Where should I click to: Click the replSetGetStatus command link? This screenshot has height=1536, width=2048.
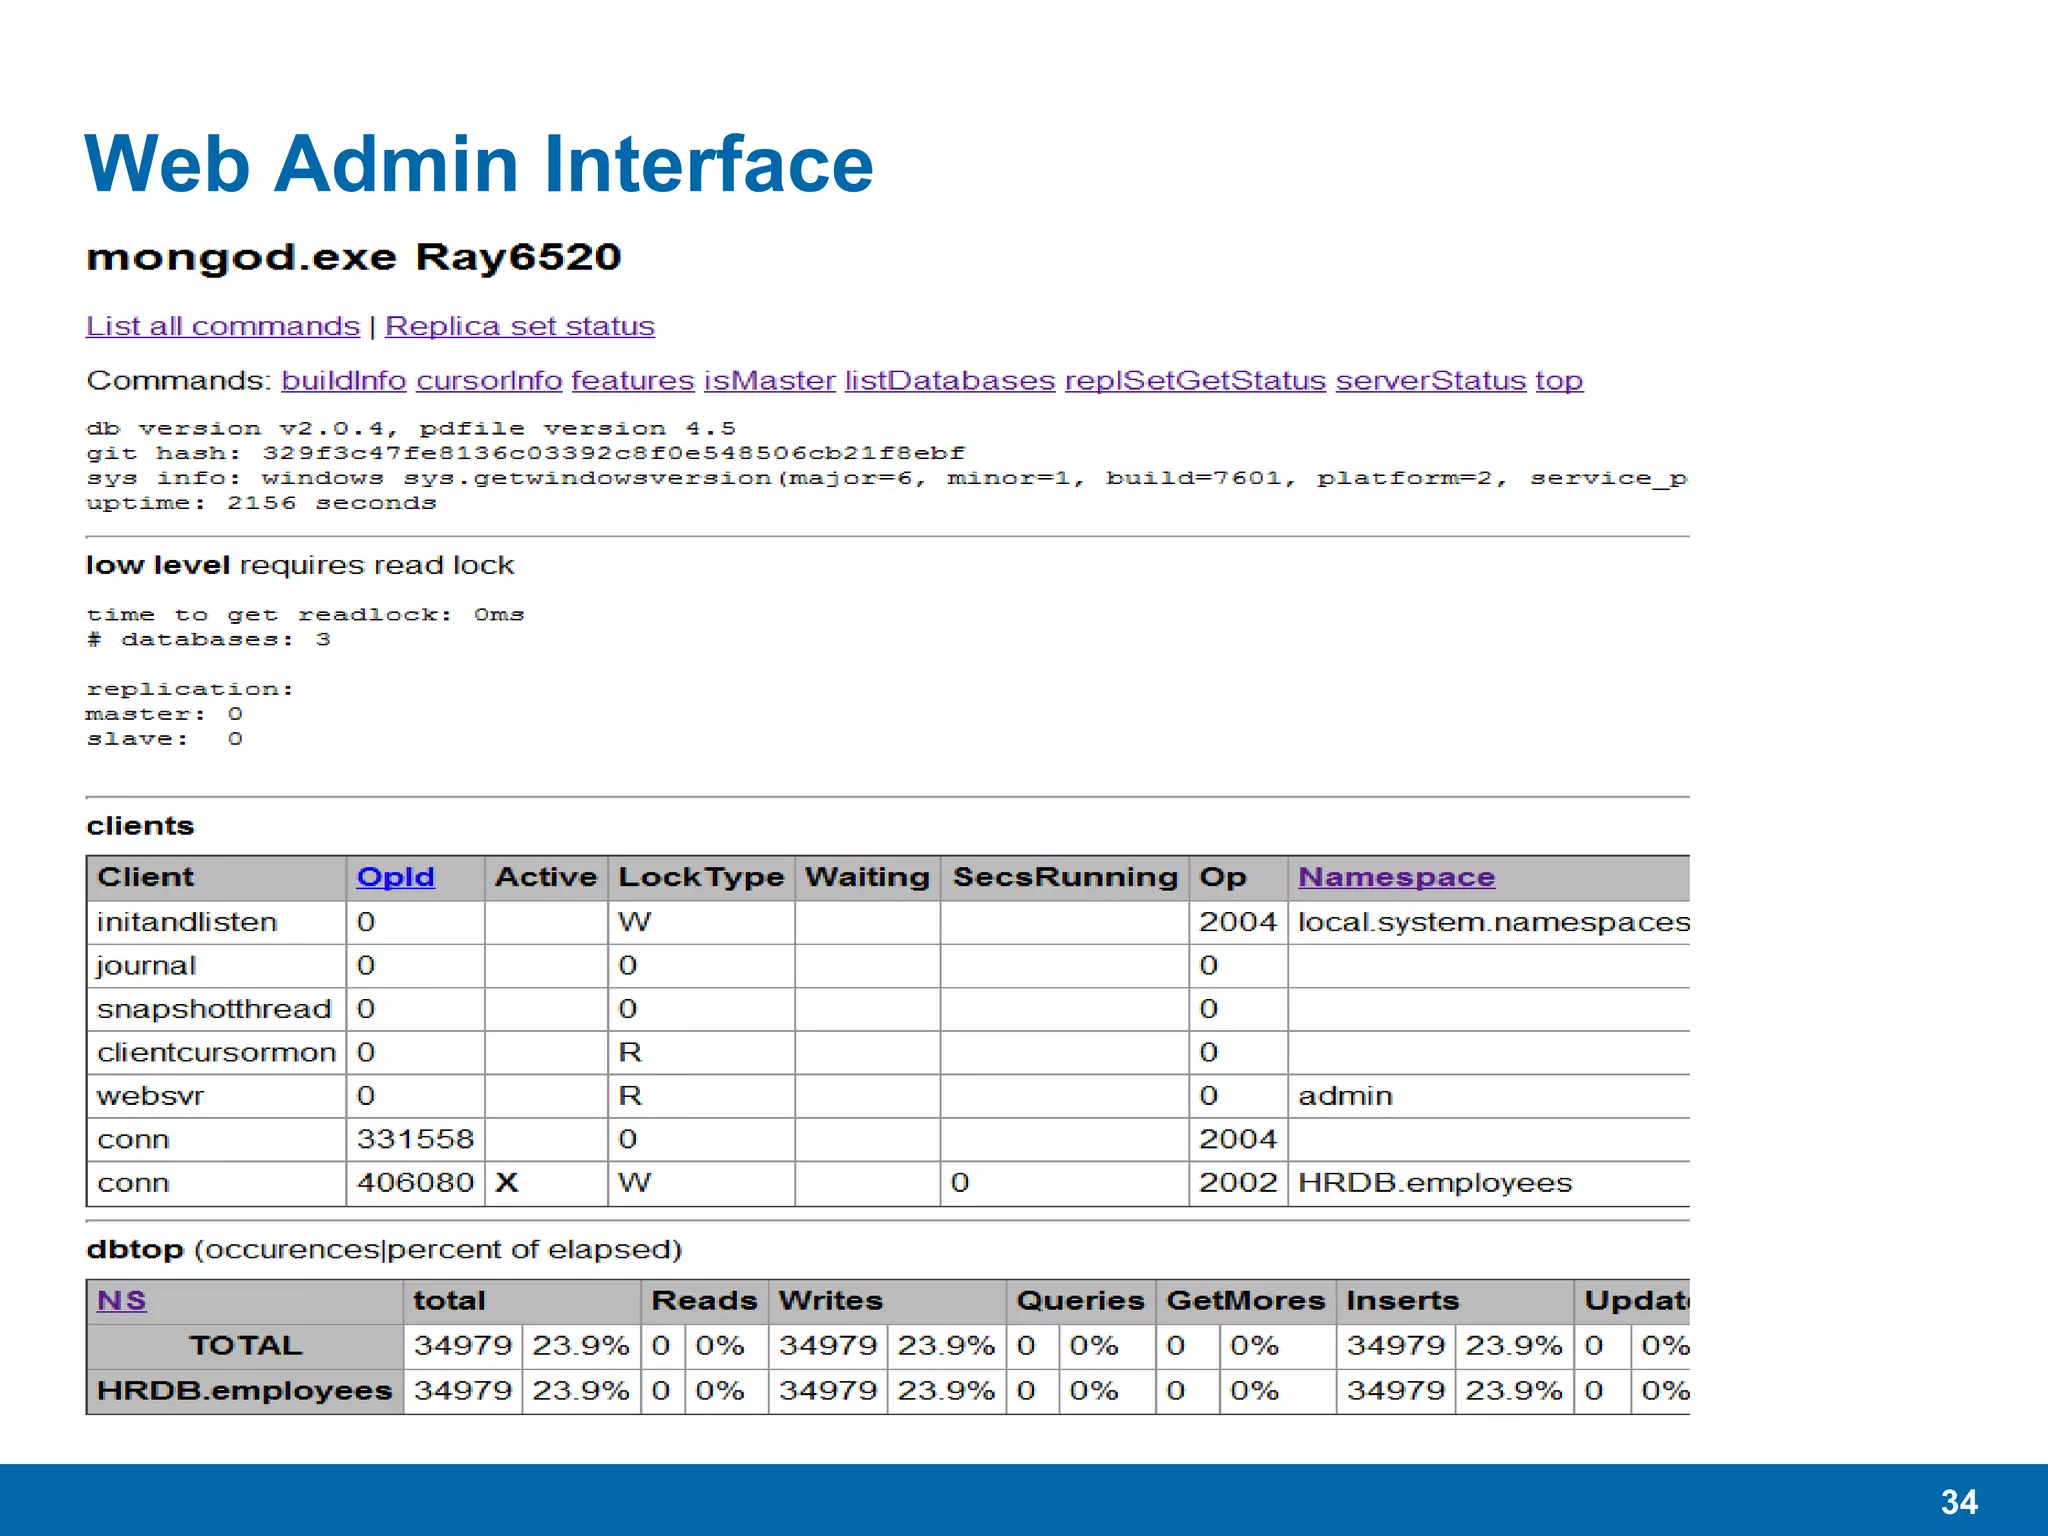click(1195, 381)
